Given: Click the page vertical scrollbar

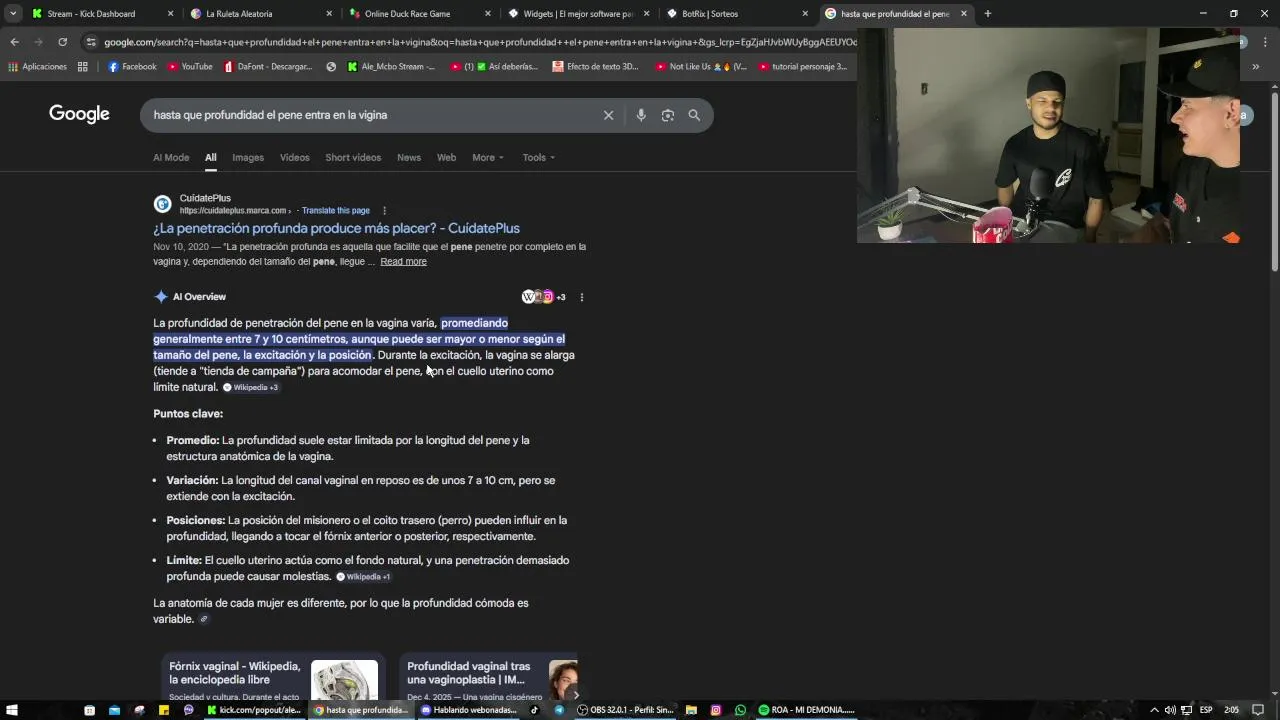Looking at the screenshot, I should coord(1274,180).
